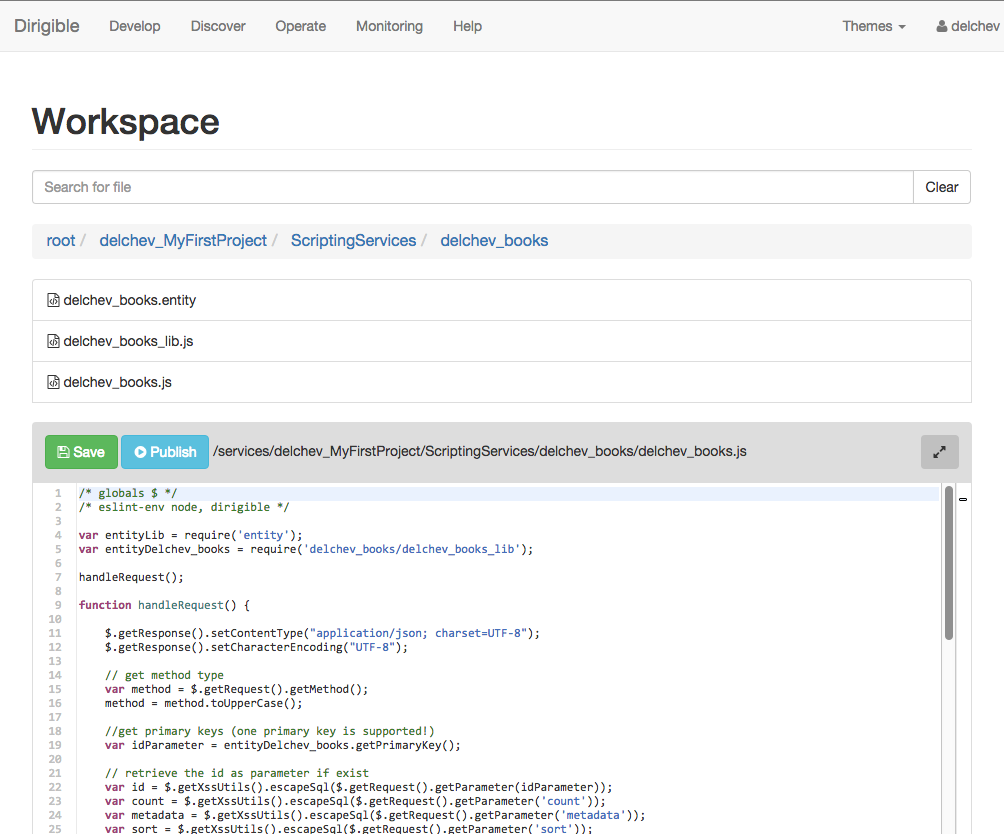1004x834 pixels.
Task: Click line number 22 in gutter
Action: 56,787
